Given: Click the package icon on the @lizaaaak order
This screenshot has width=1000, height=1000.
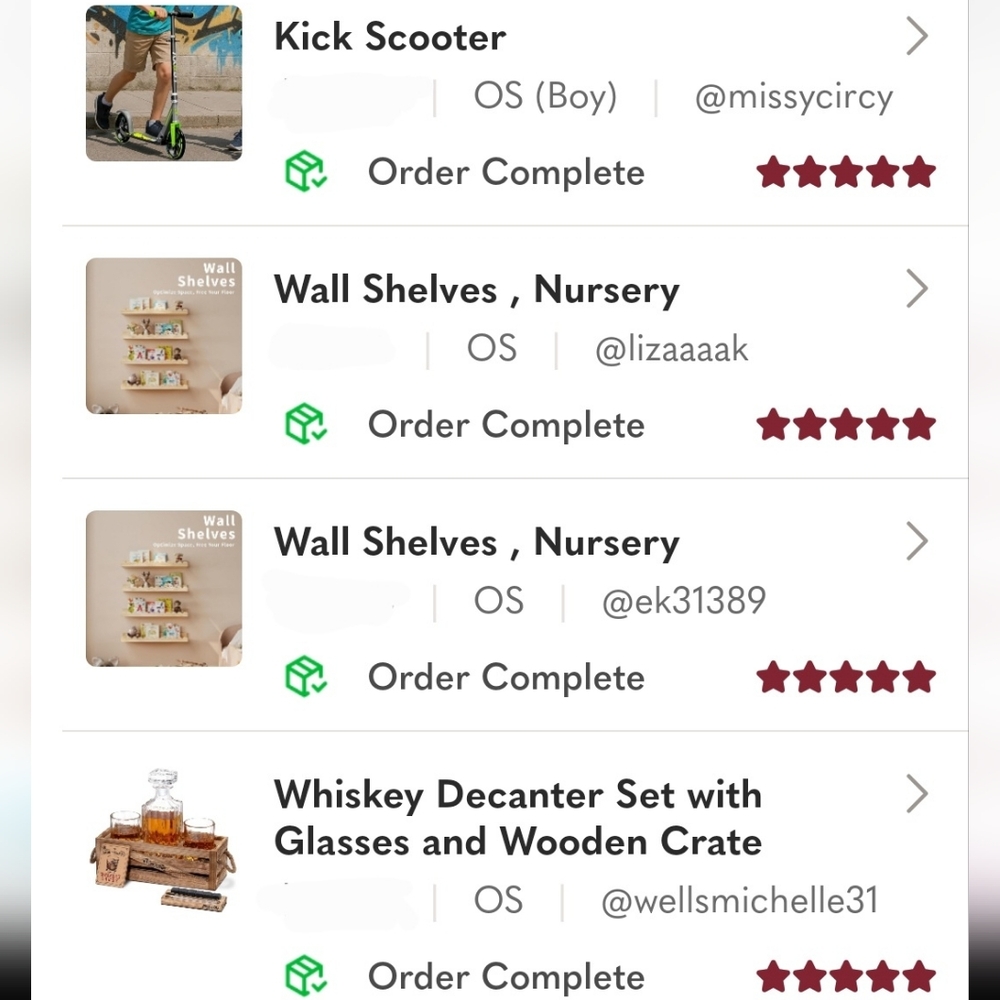Looking at the screenshot, I should tap(305, 423).
